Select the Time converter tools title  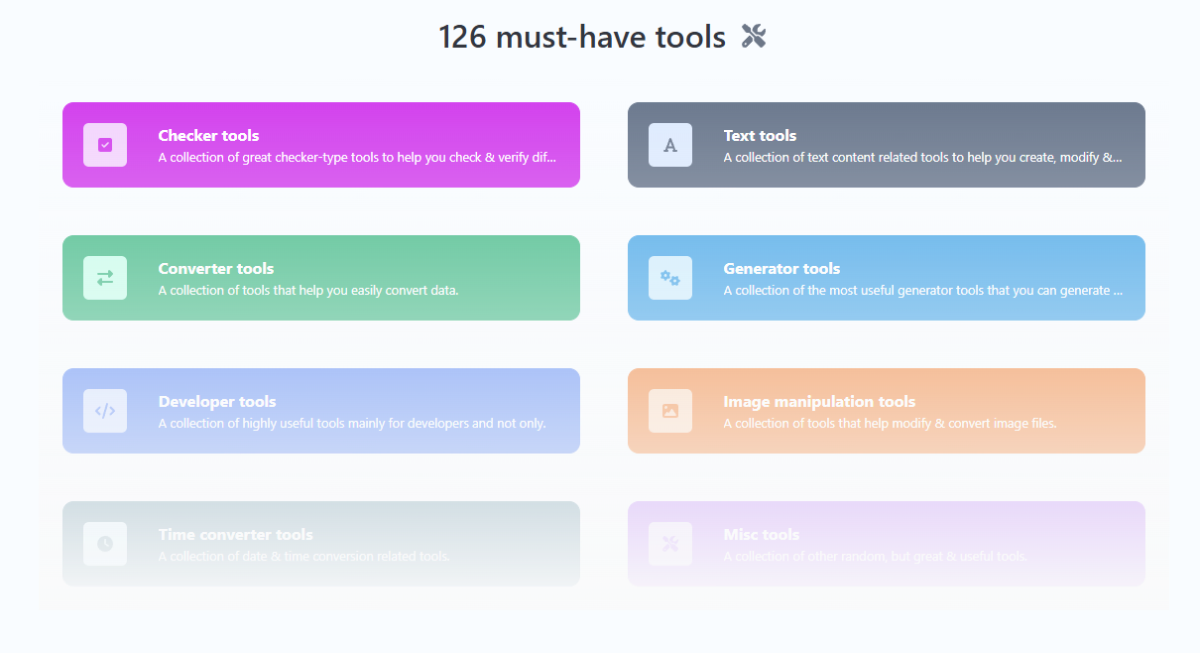pyautogui.click(x=235, y=535)
